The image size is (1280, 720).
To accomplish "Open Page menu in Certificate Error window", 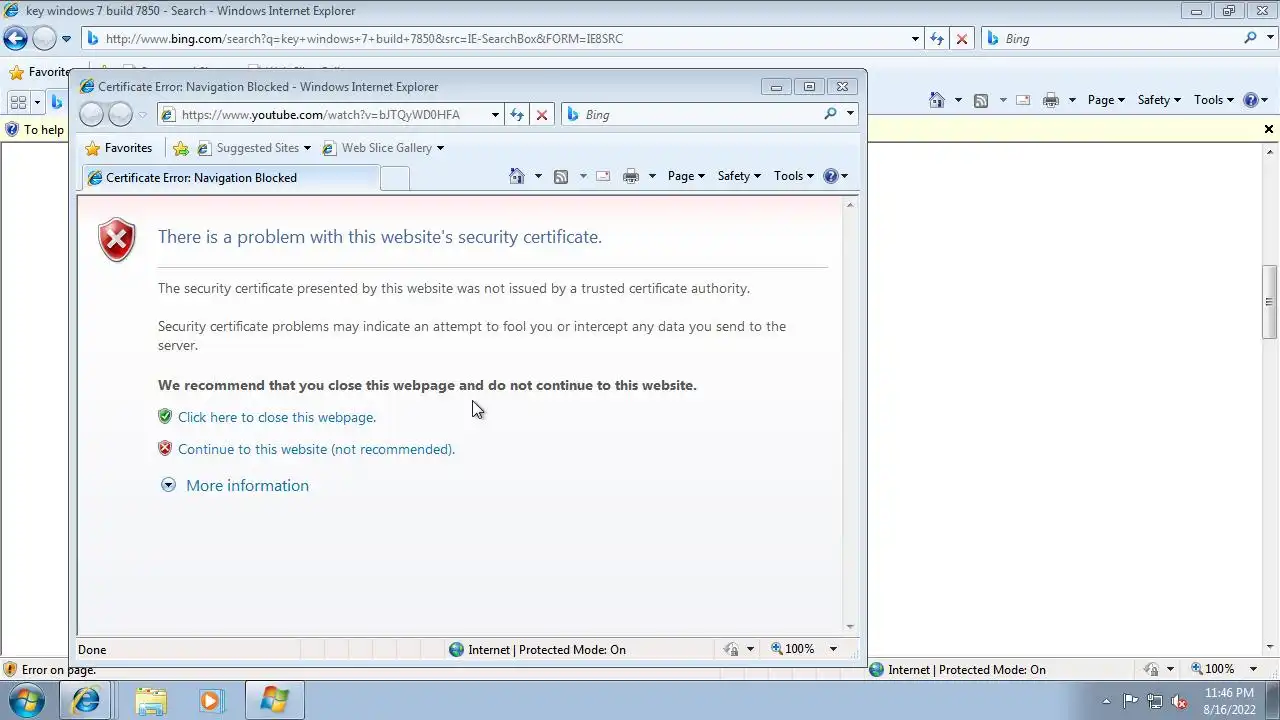I will (686, 176).
